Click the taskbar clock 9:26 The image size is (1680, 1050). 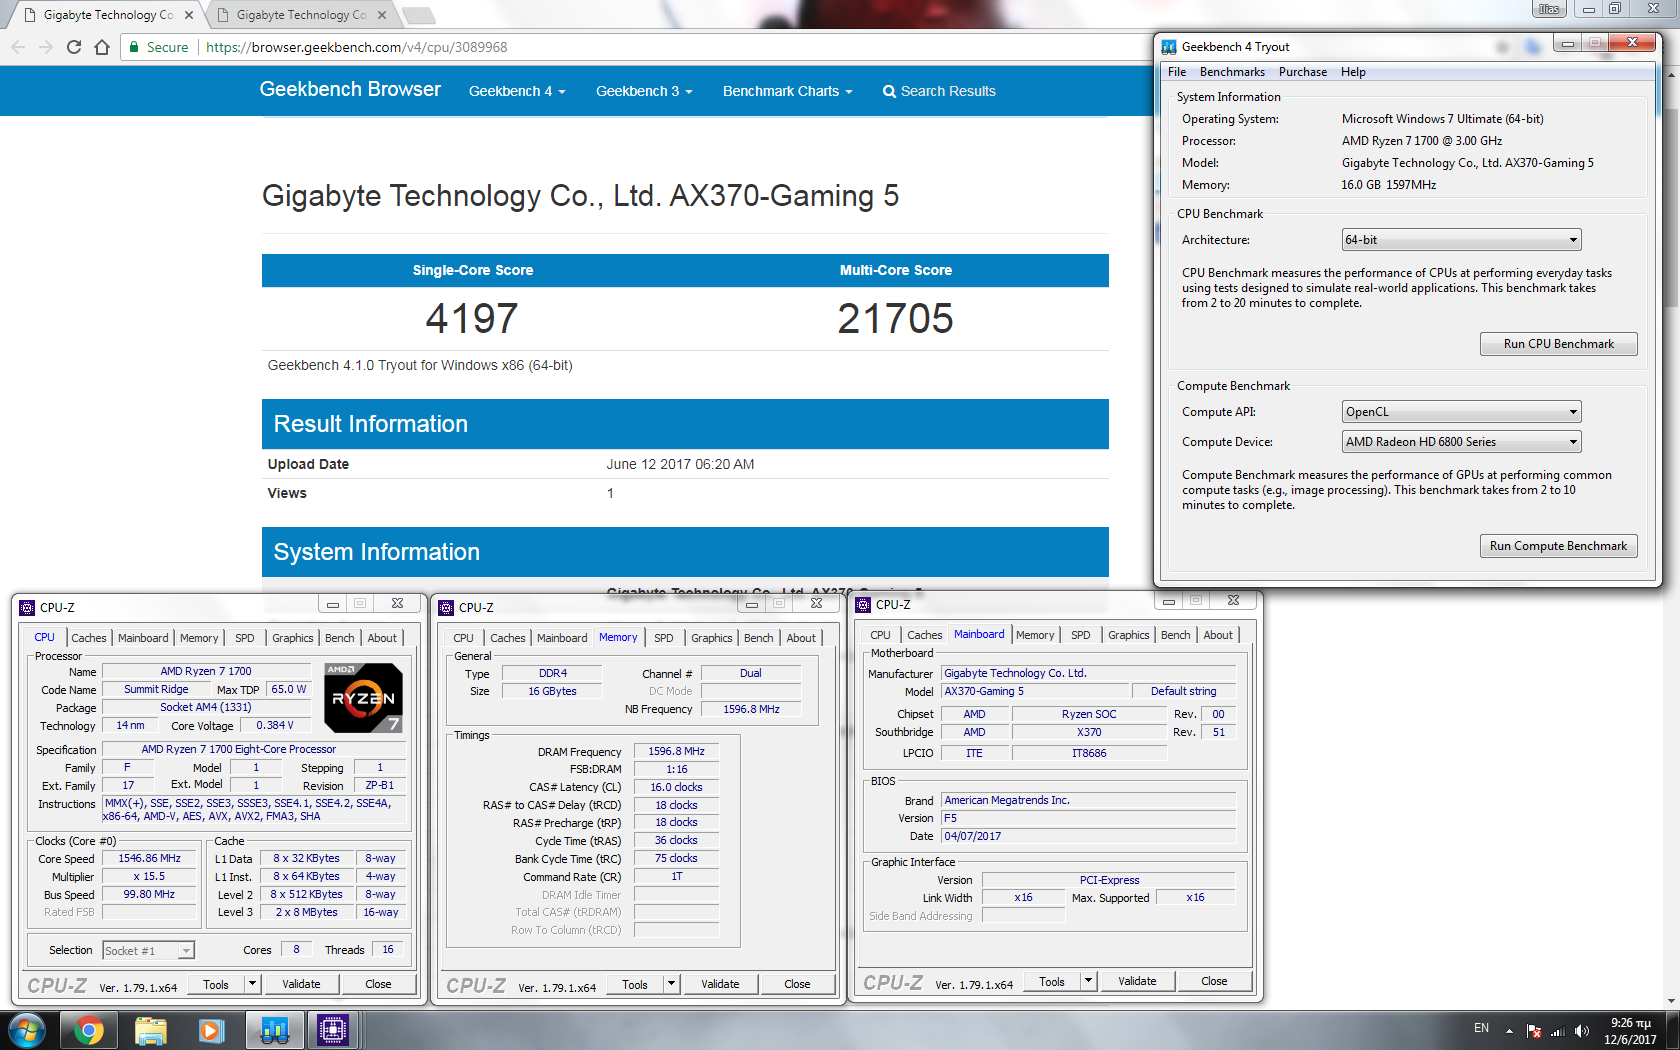(x=1630, y=1031)
